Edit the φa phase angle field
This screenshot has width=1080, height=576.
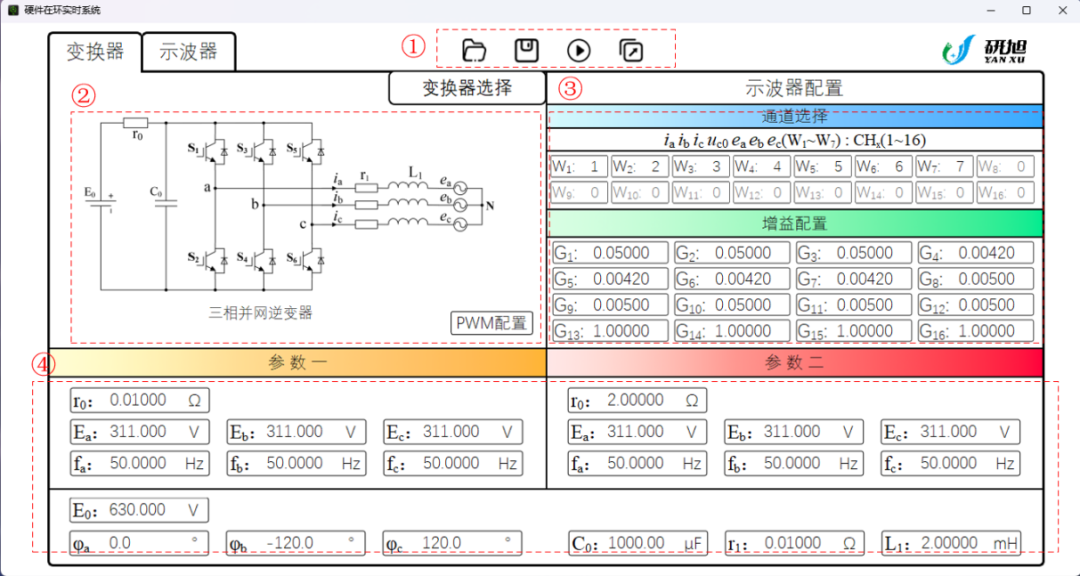[140, 543]
